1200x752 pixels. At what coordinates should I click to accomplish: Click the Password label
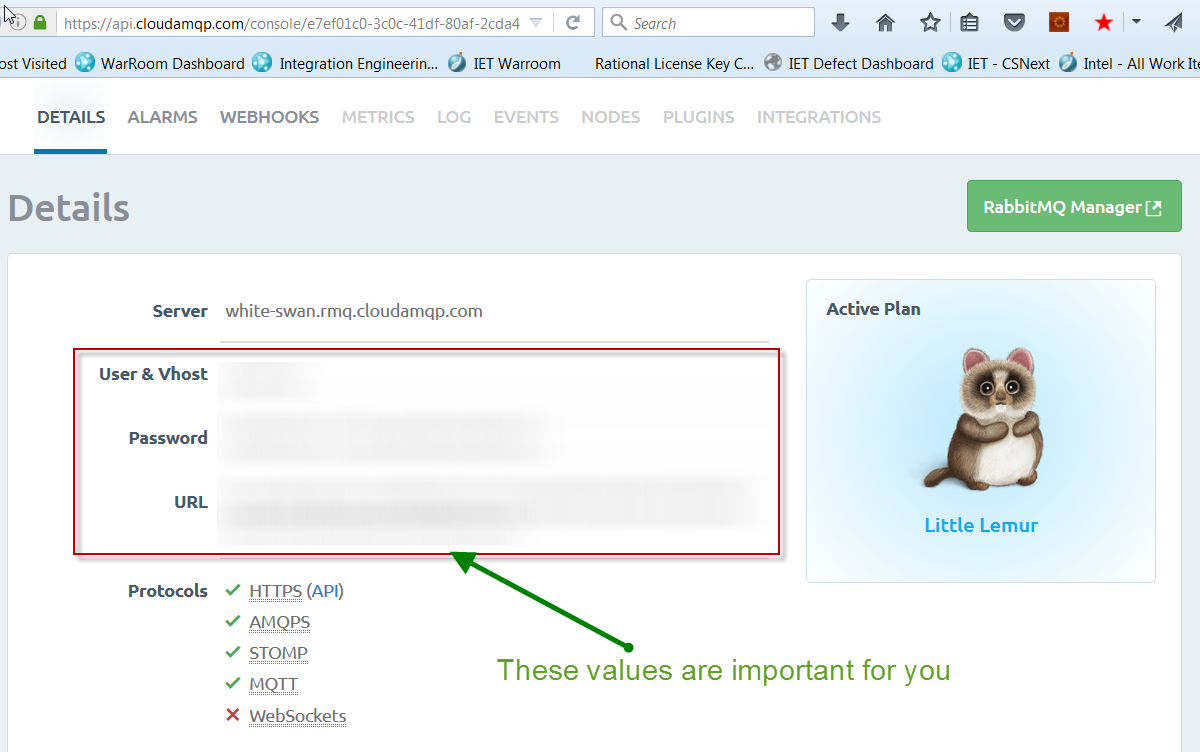[x=168, y=438]
